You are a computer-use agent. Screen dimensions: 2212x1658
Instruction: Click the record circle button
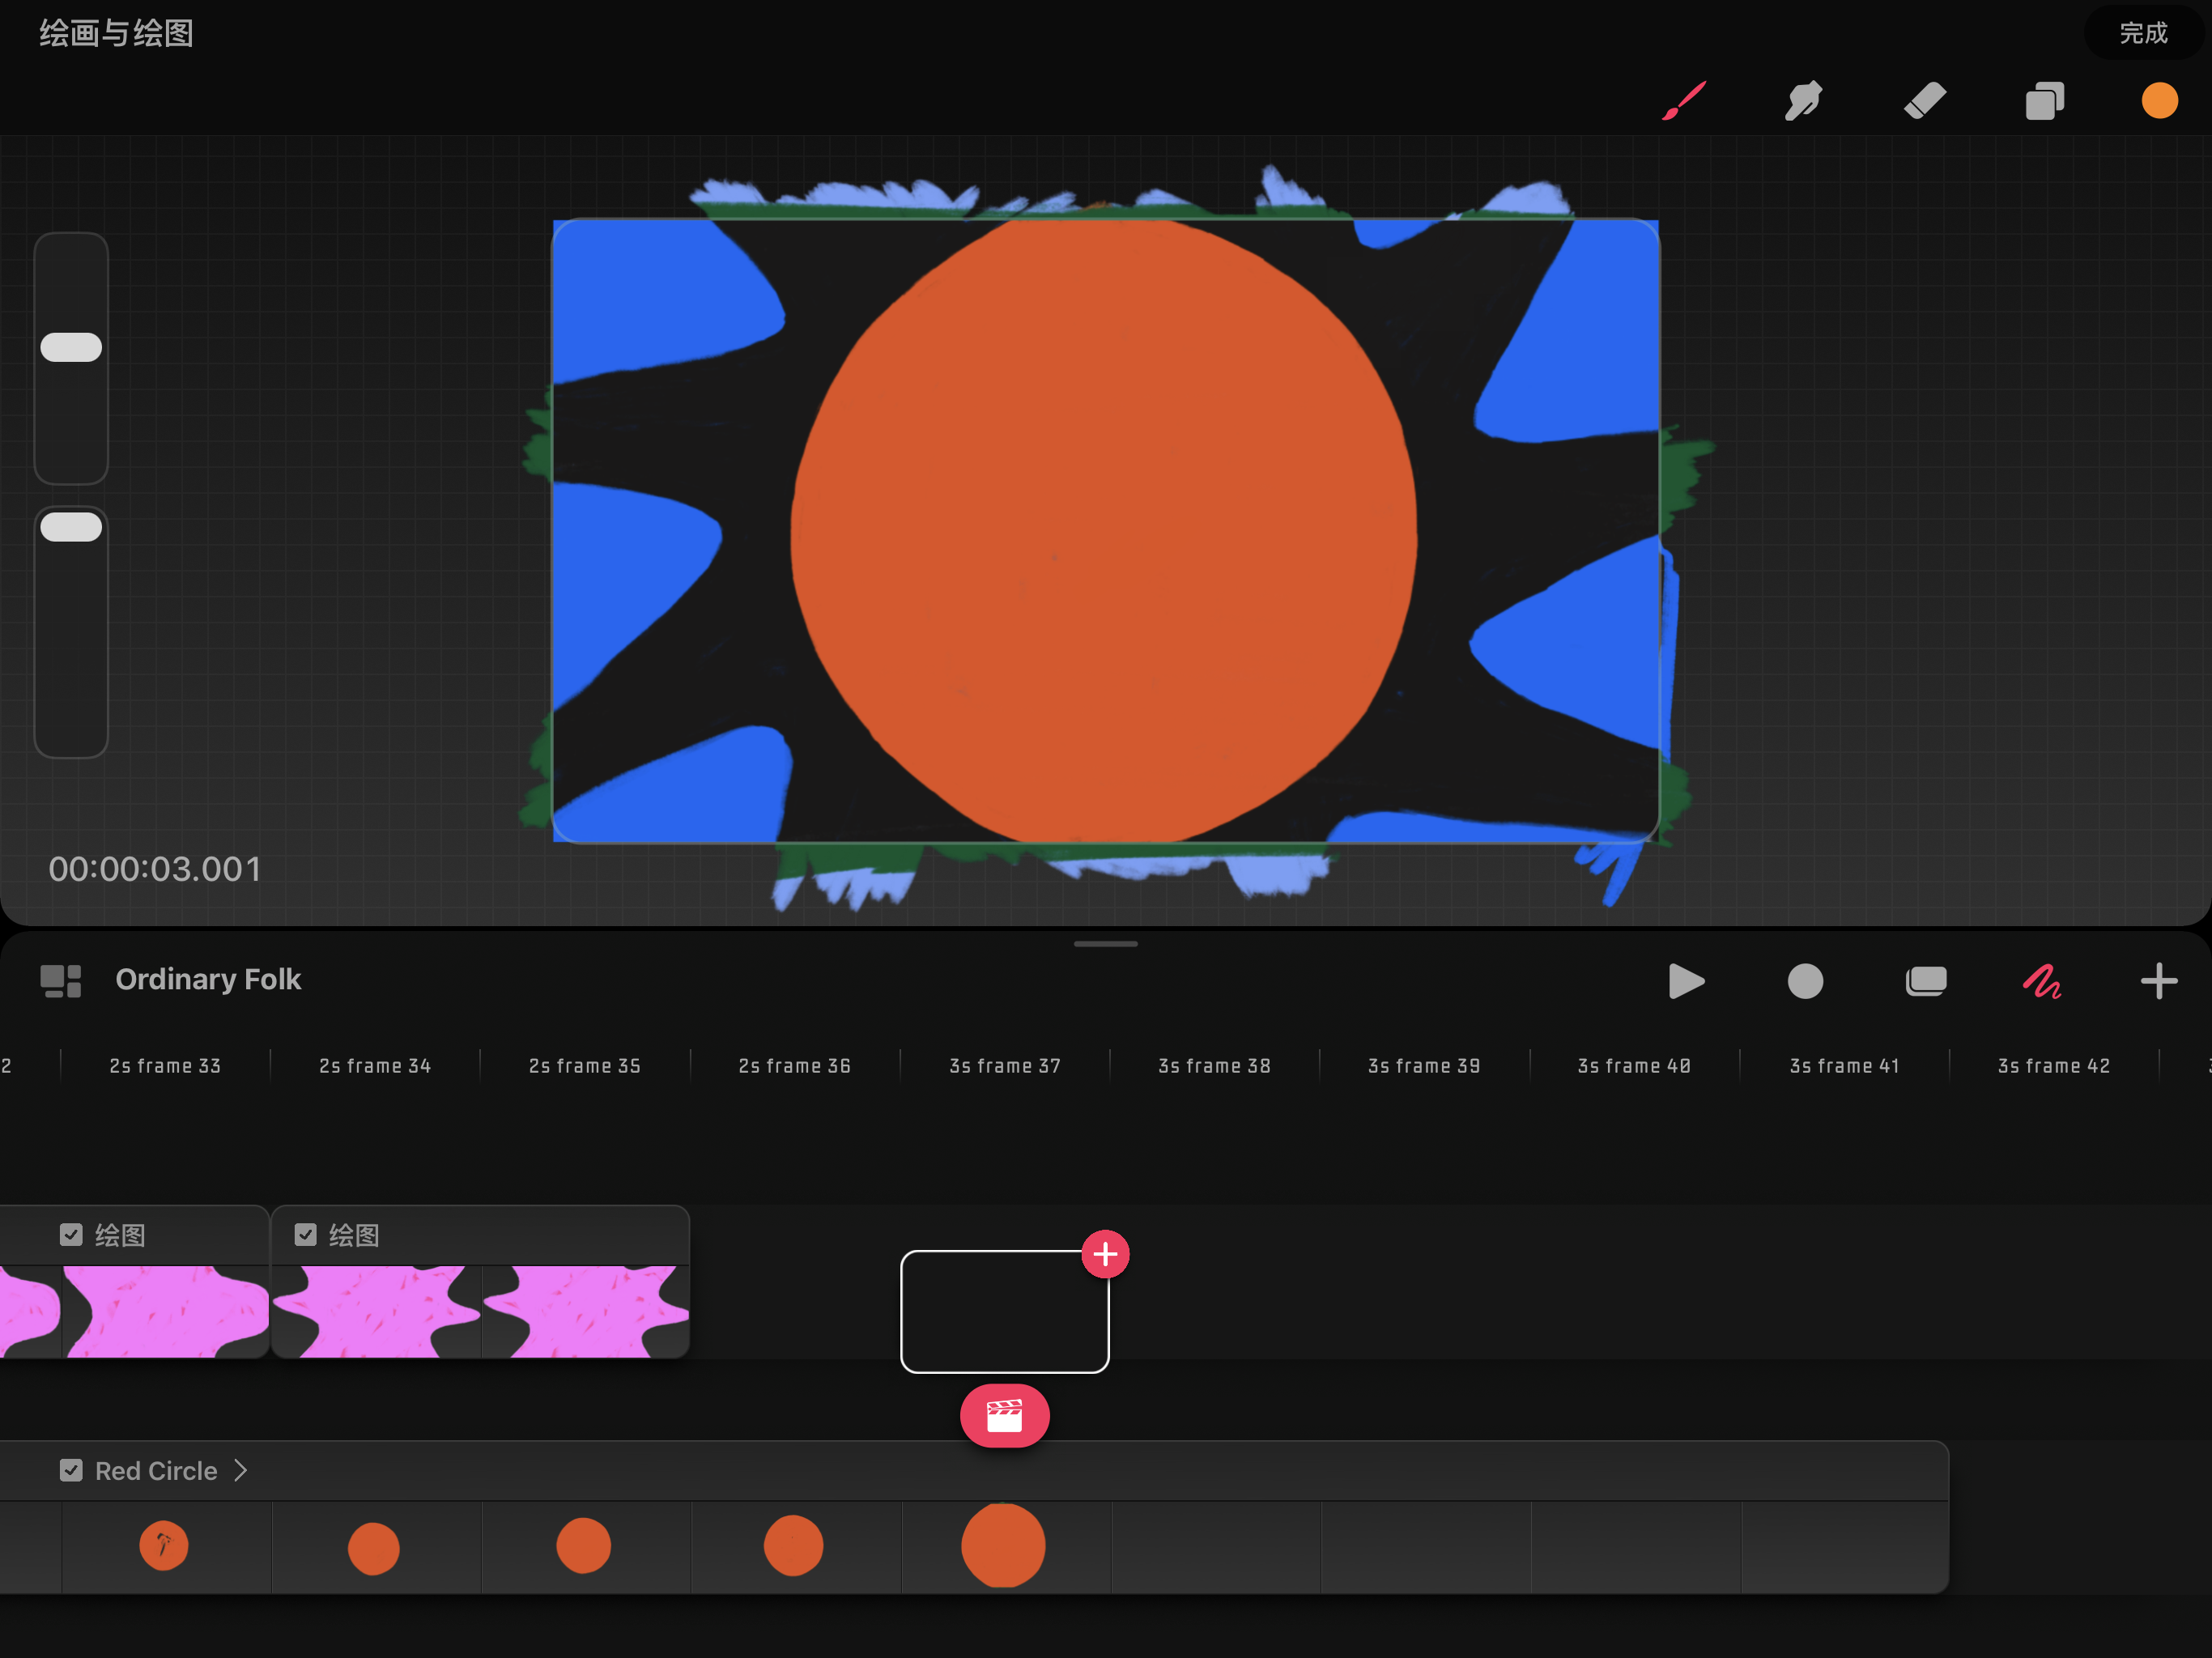[x=1805, y=981]
